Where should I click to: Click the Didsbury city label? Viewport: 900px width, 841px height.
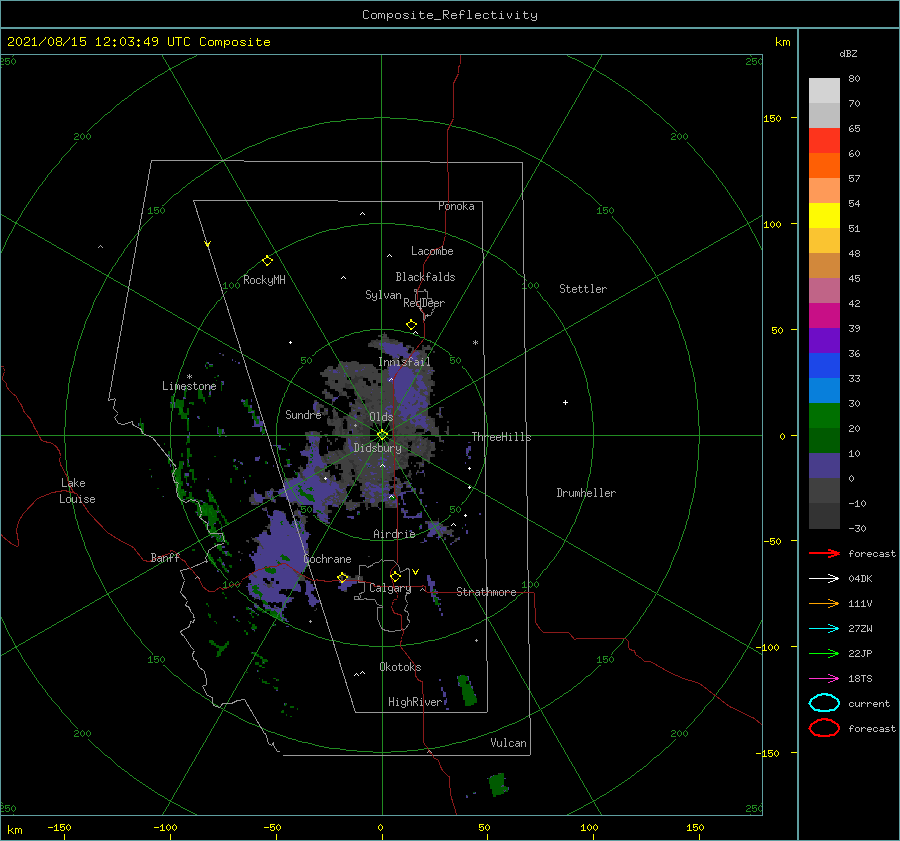(377, 448)
